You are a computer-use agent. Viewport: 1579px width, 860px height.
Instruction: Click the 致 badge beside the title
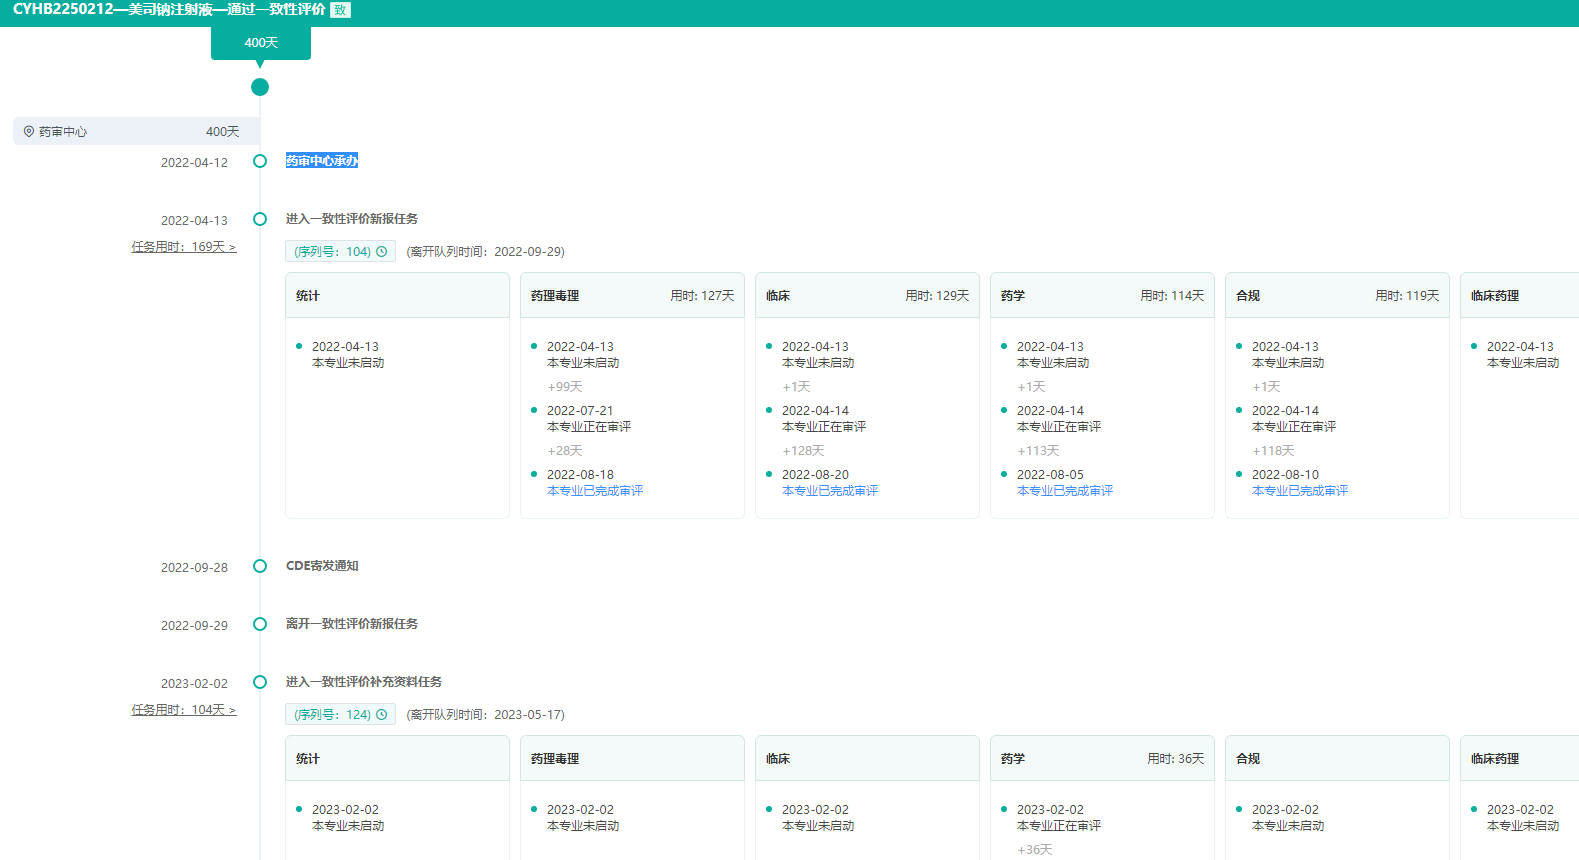click(340, 10)
